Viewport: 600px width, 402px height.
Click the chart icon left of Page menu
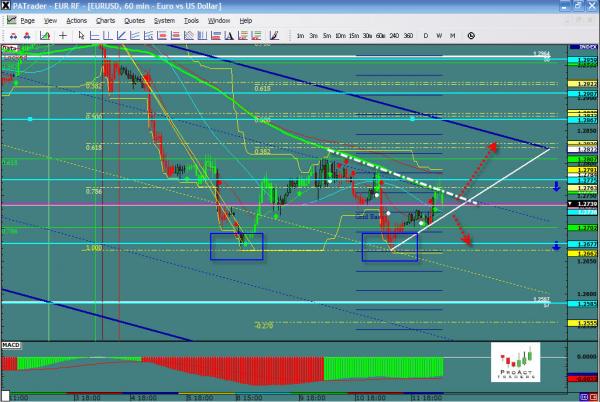[x=10, y=20]
